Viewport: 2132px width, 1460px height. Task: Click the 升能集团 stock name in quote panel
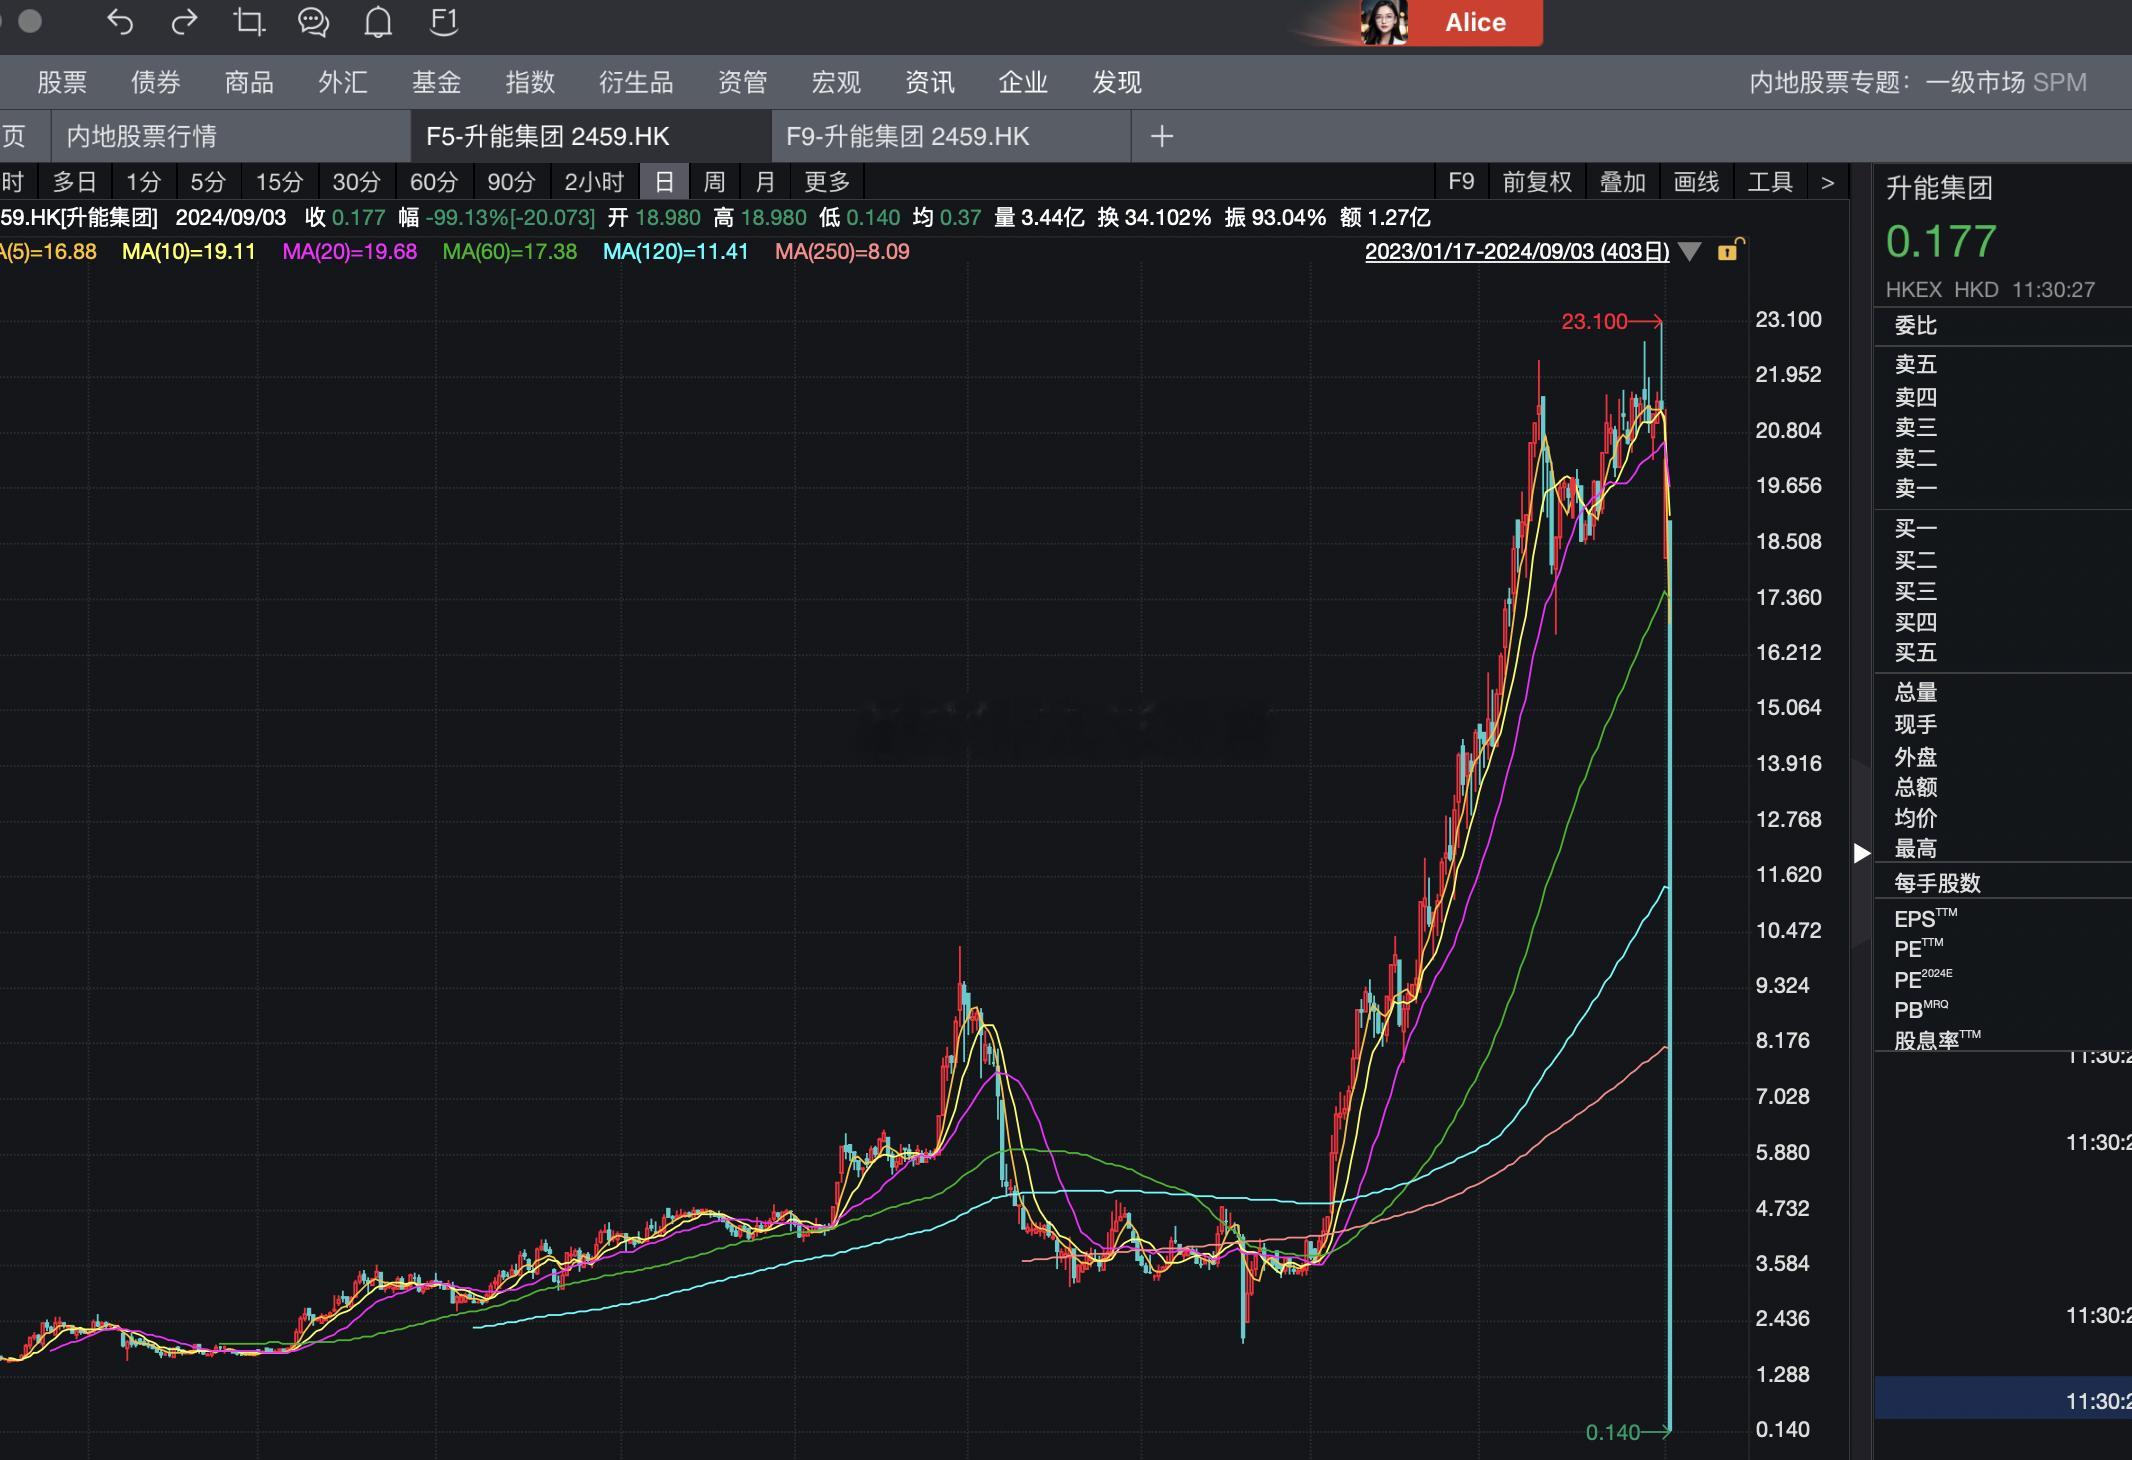1939,188
